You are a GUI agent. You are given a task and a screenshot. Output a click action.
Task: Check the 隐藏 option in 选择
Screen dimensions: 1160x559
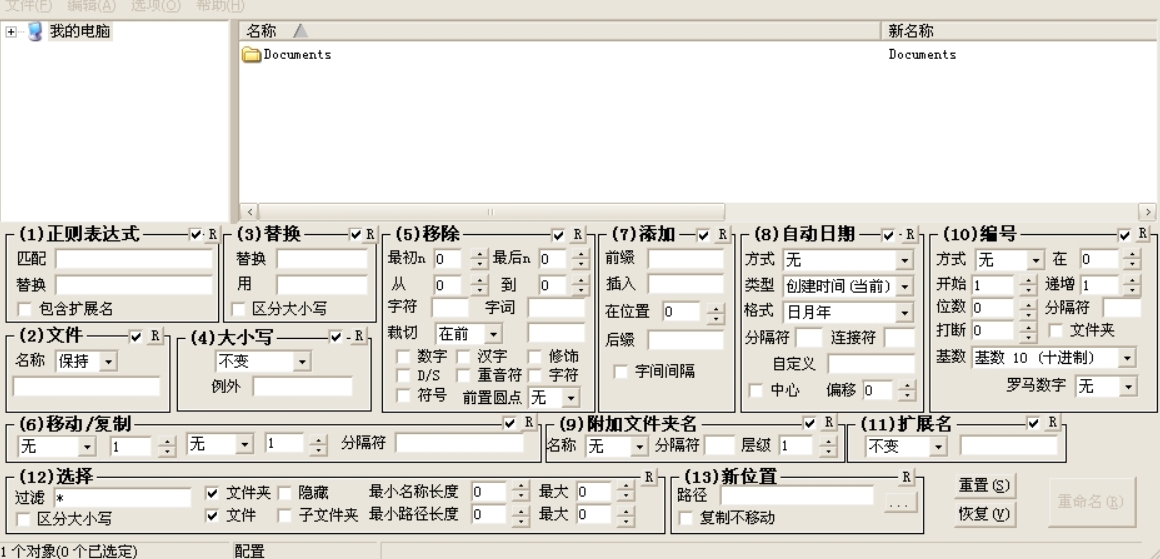(x=285, y=493)
